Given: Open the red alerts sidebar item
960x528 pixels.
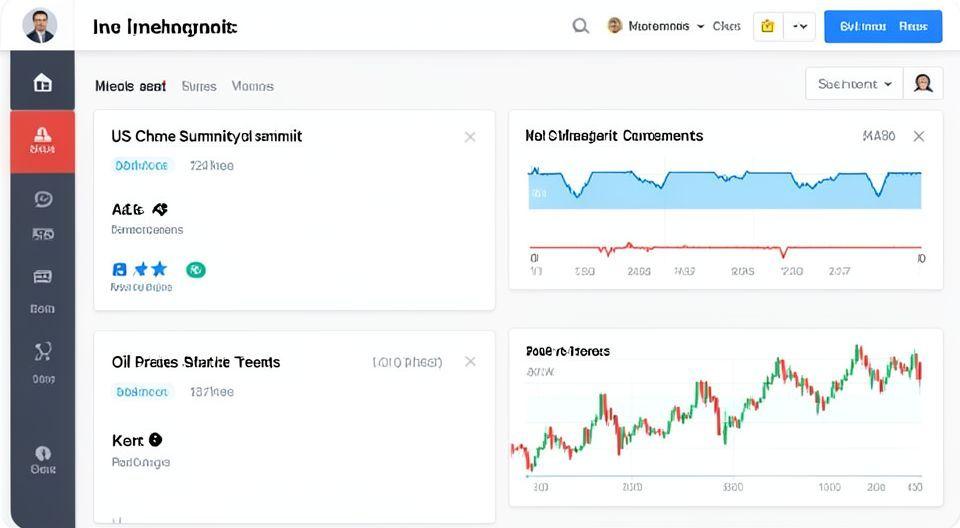Looking at the screenshot, I should [42, 139].
